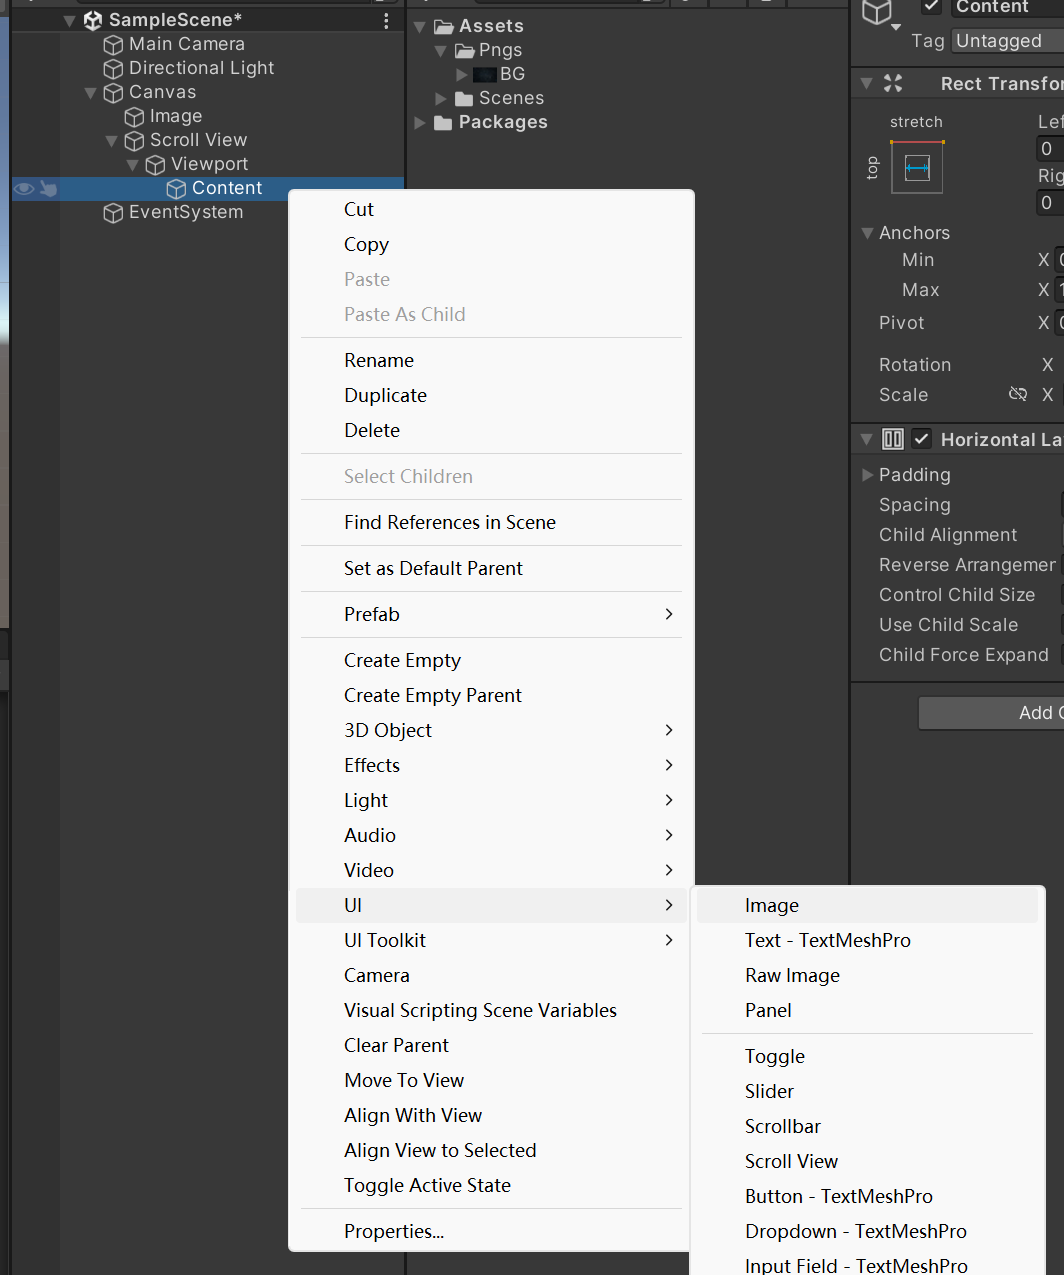Collapse the Assets folder in Project window
This screenshot has height=1275, width=1064.
click(419, 25)
